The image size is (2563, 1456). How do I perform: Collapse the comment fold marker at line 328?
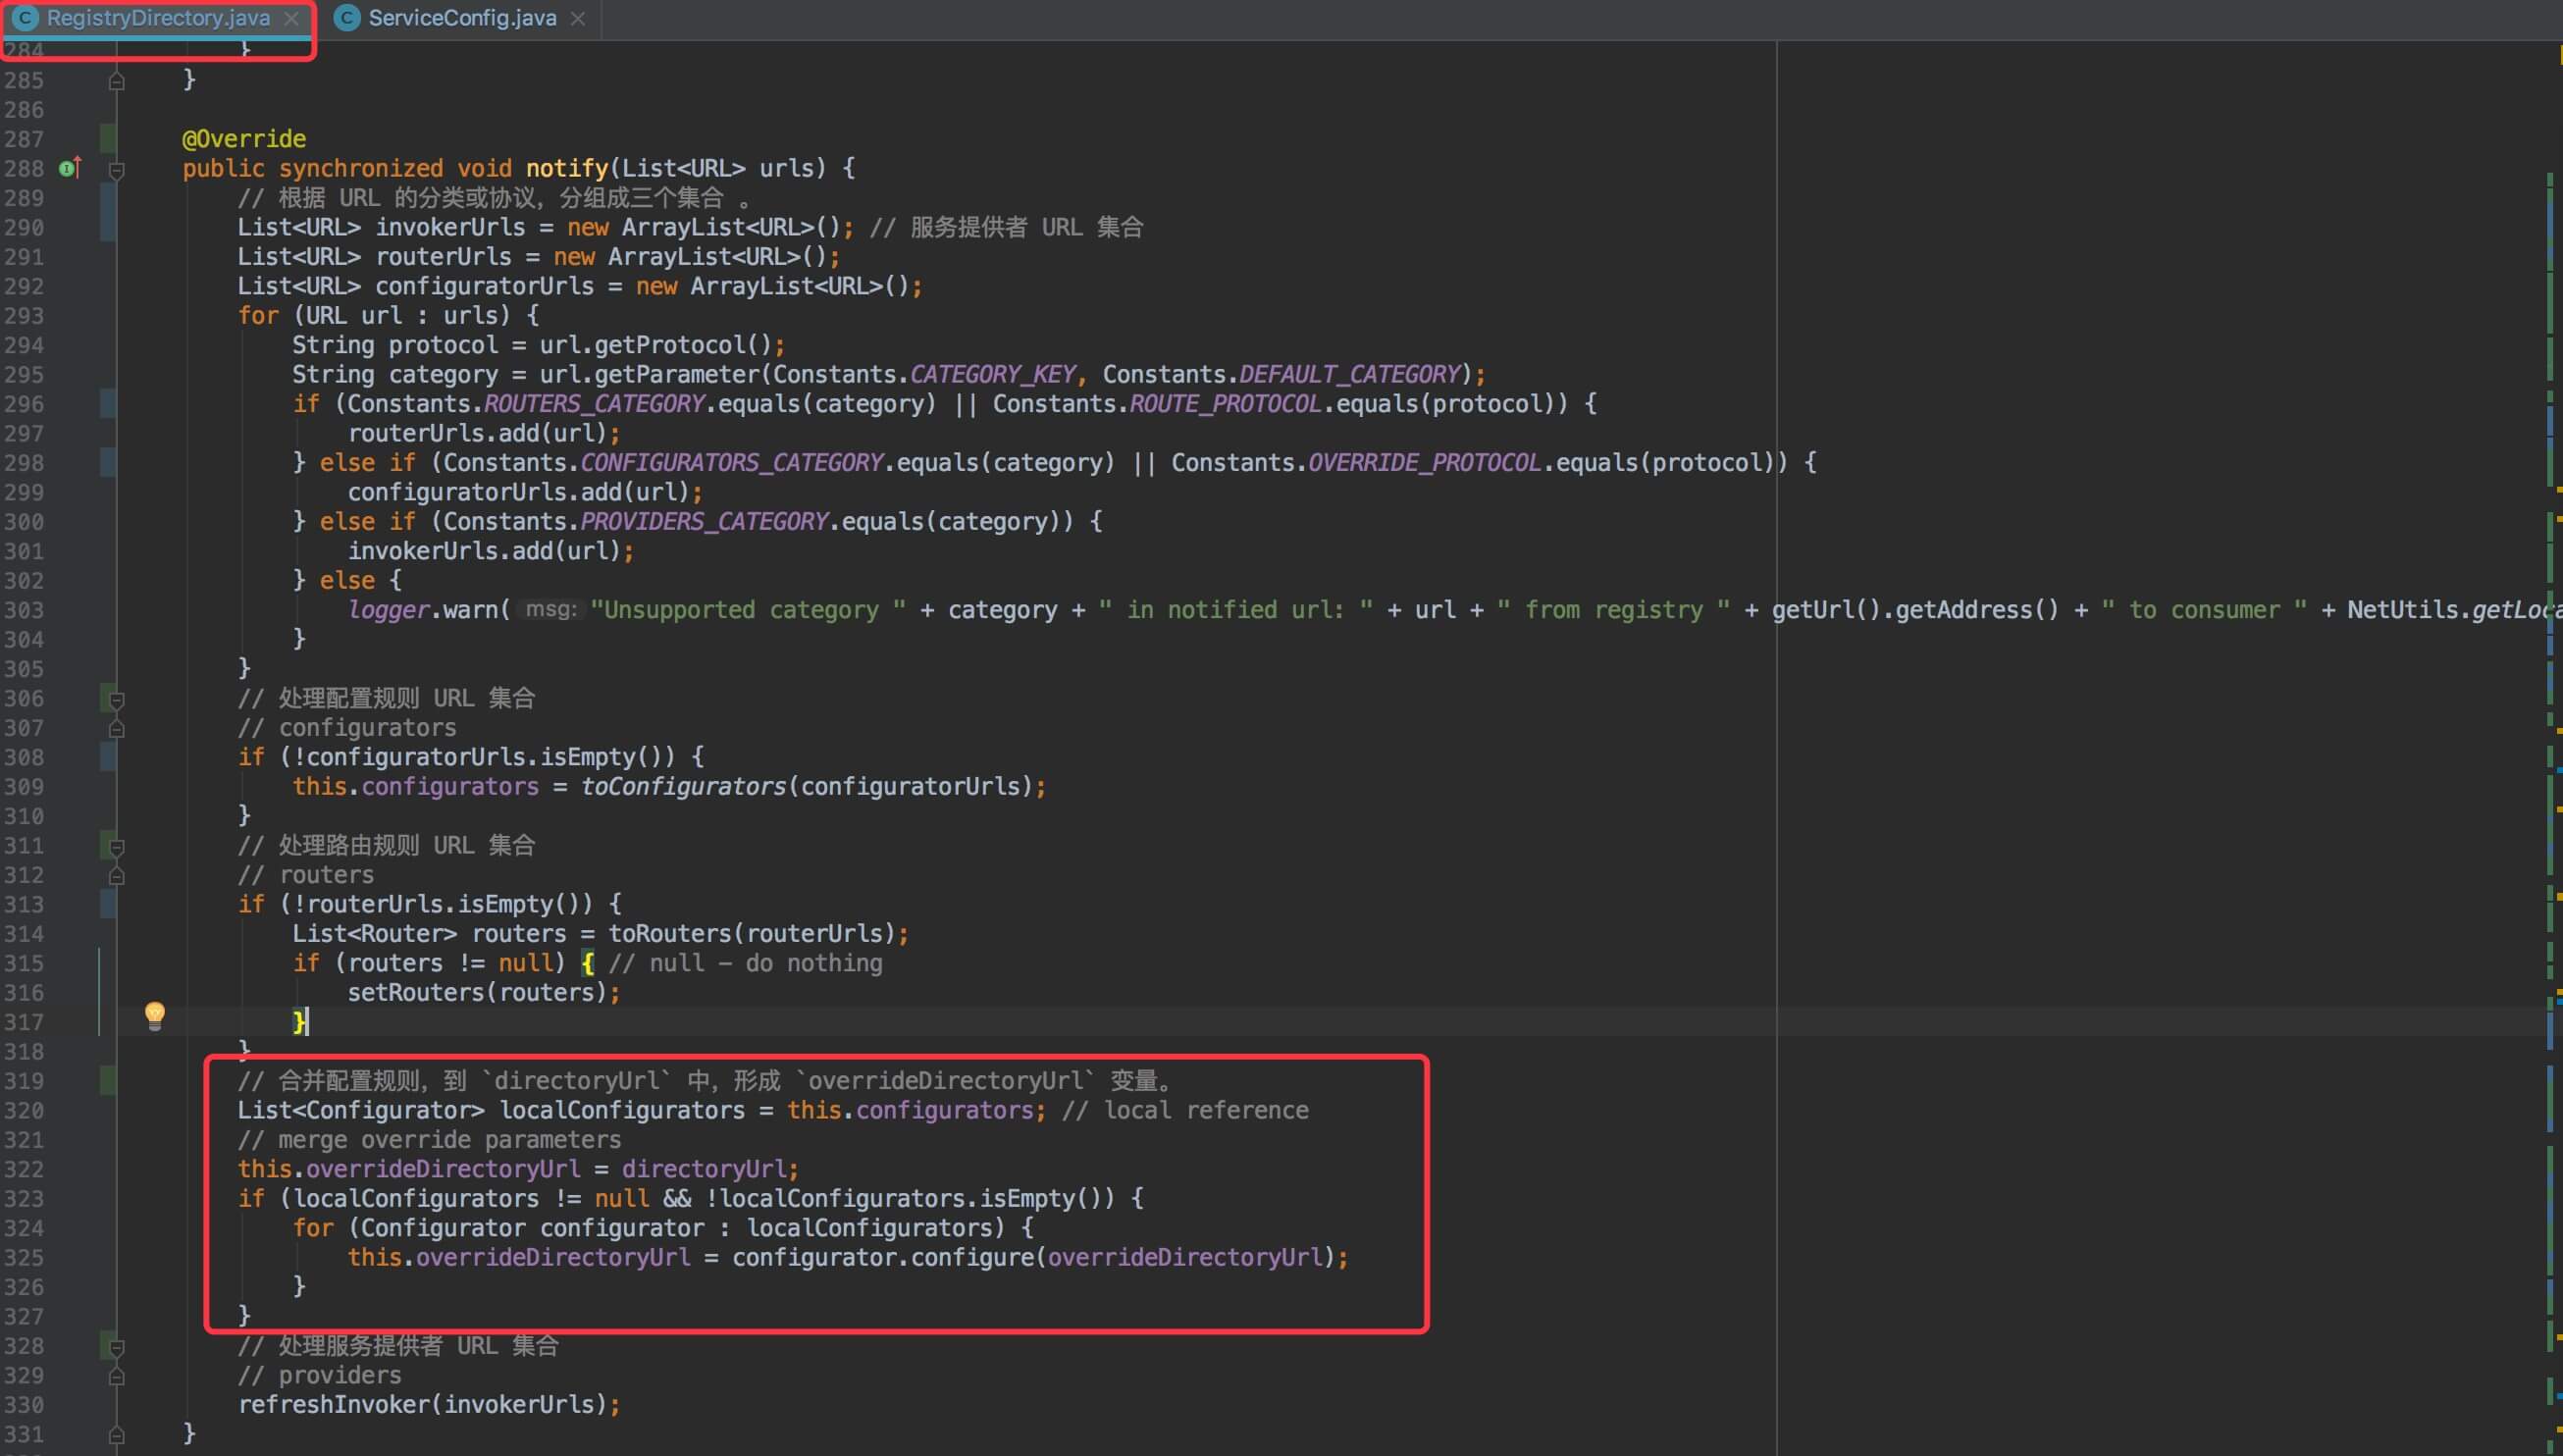(116, 1346)
